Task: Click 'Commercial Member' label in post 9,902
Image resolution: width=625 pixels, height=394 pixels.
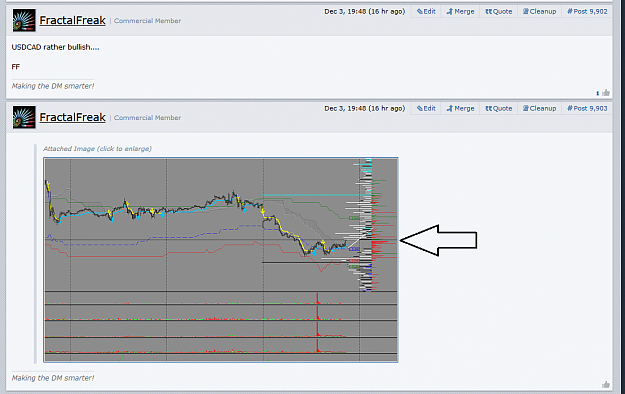Action: (147, 21)
